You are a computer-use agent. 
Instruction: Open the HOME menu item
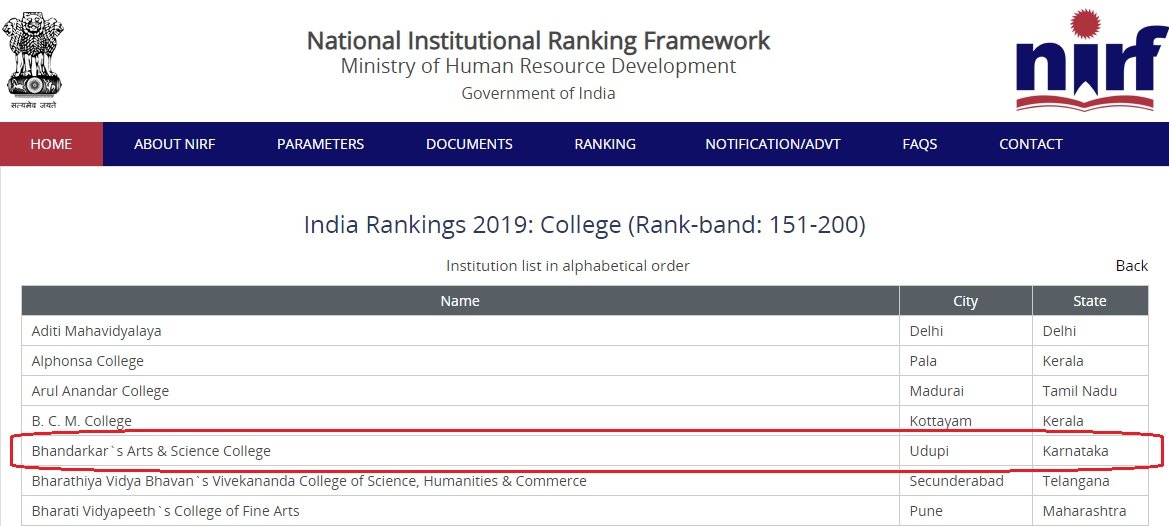click(51, 144)
